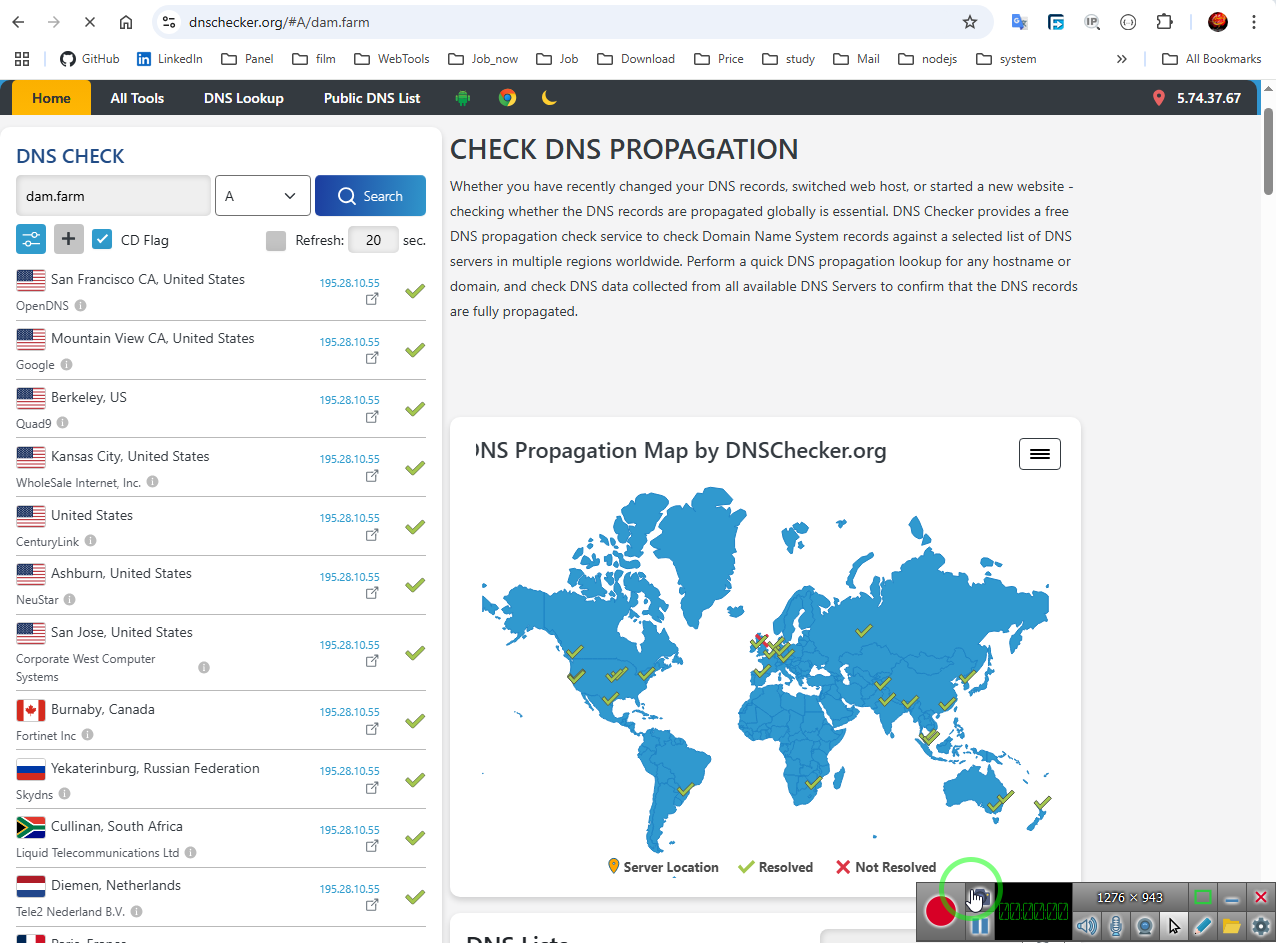
Task: Add a custom DNS server with plus
Action: tap(69, 239)
